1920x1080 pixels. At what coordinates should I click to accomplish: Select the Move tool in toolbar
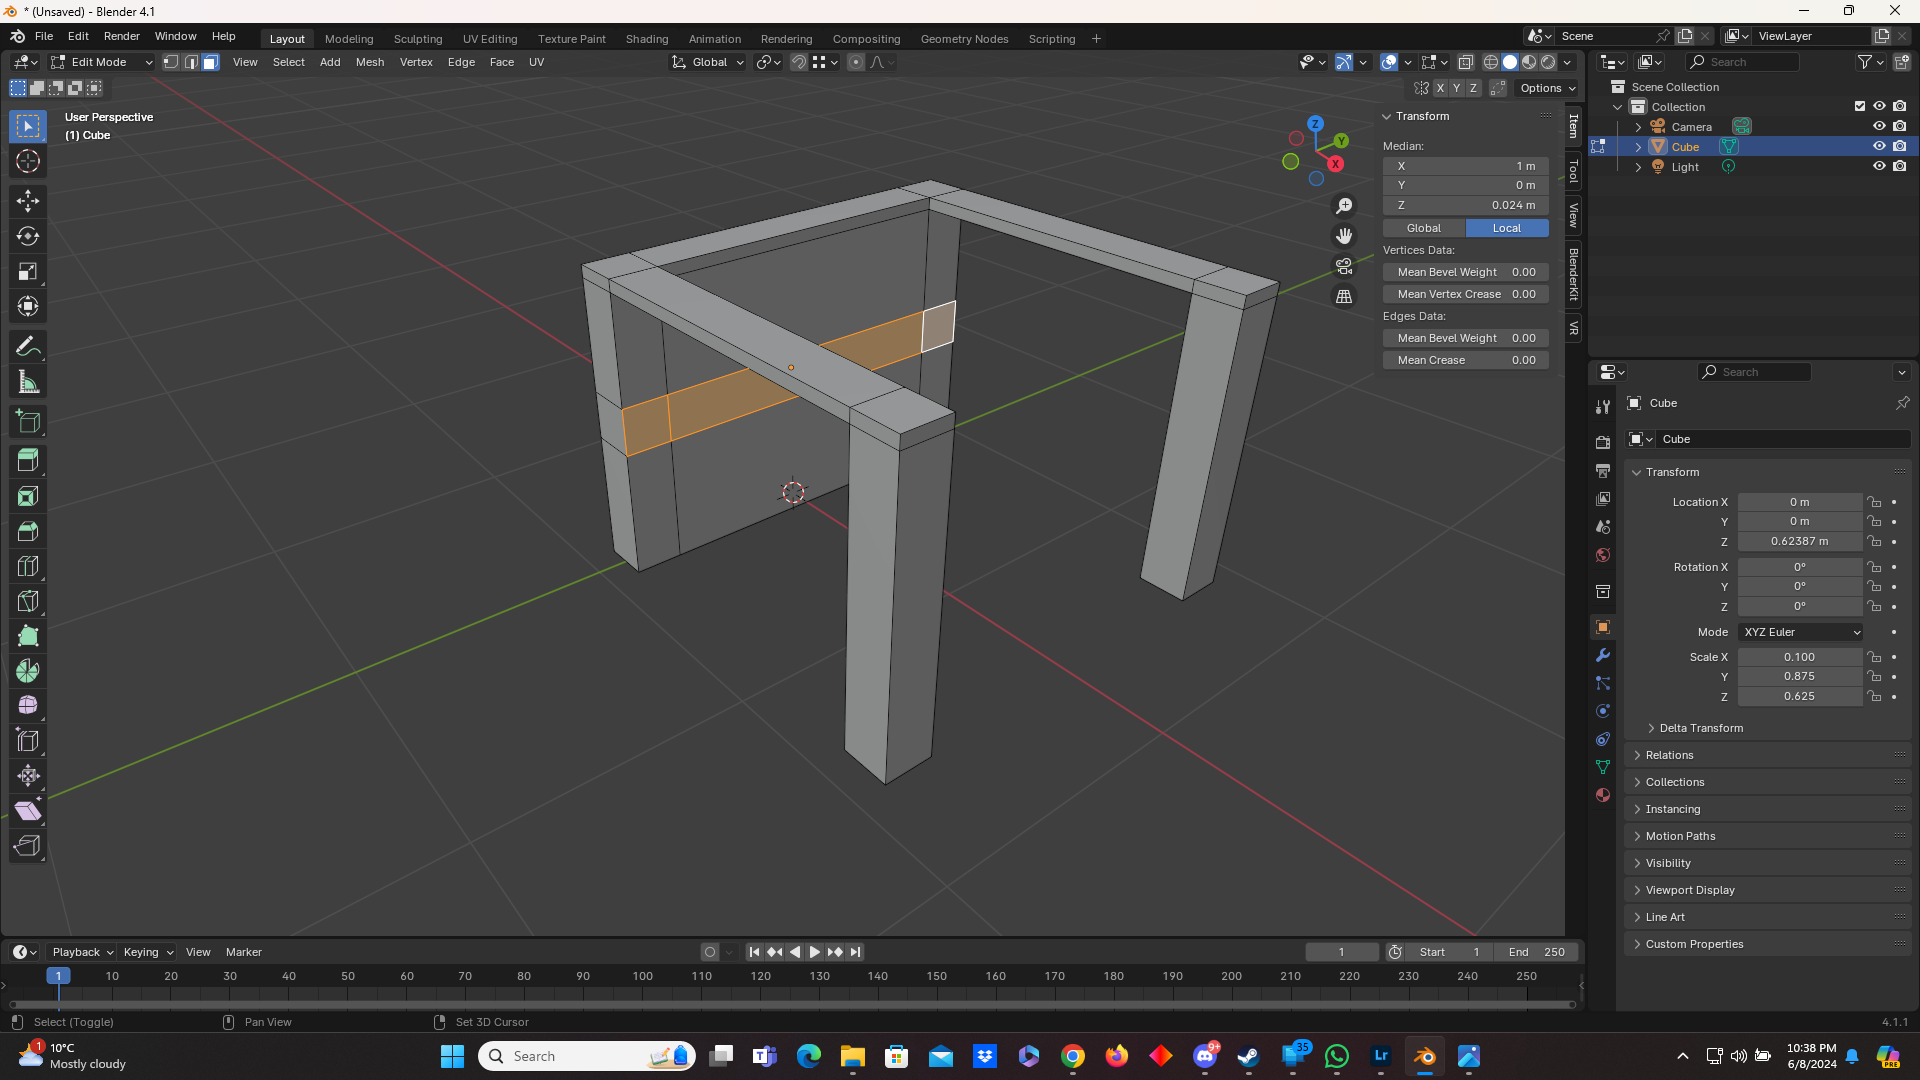[x=28, y=201]
